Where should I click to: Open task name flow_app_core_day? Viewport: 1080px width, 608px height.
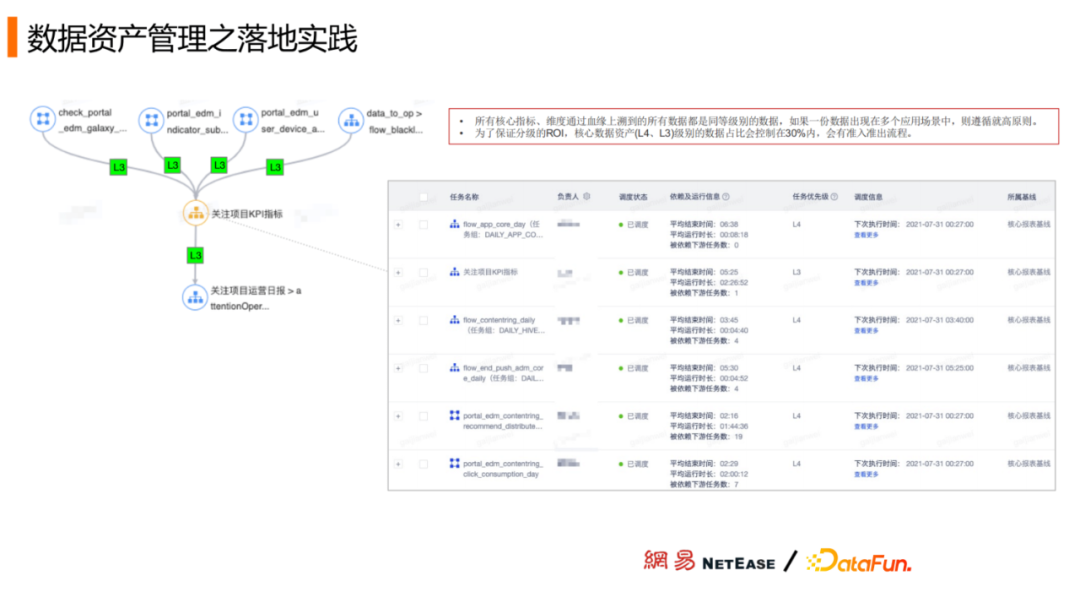503,229
